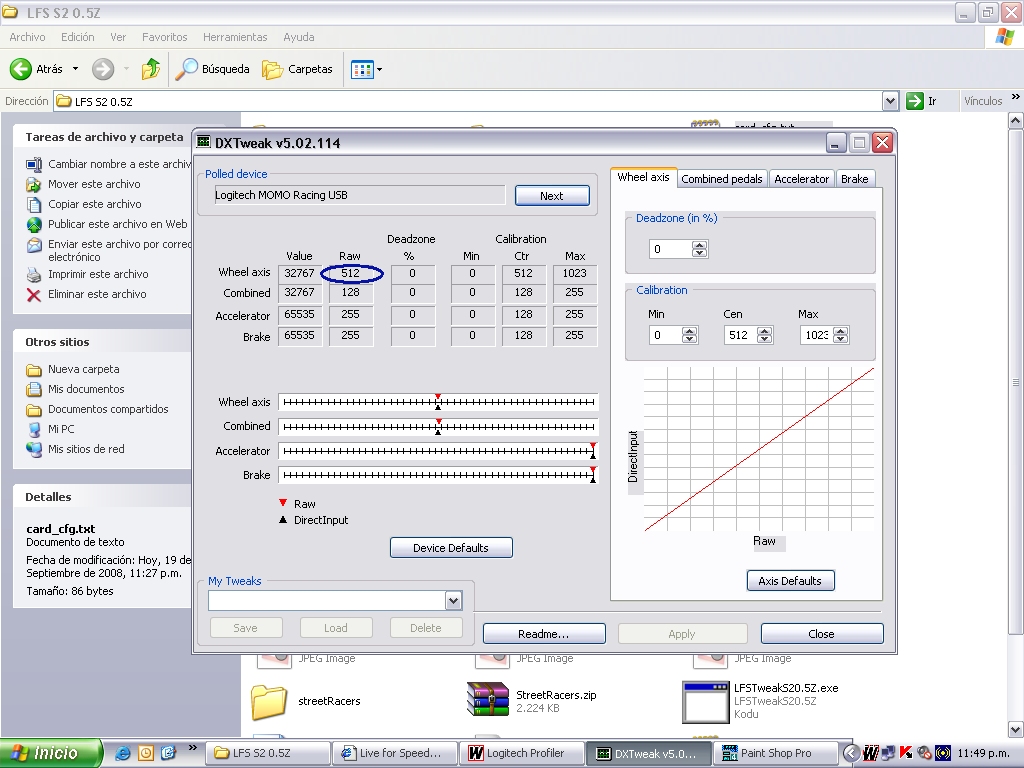Screen dimensions: 1024x768
Task: Click Explorer vertical scrollbar down arrow
Action: (1016, 729)
